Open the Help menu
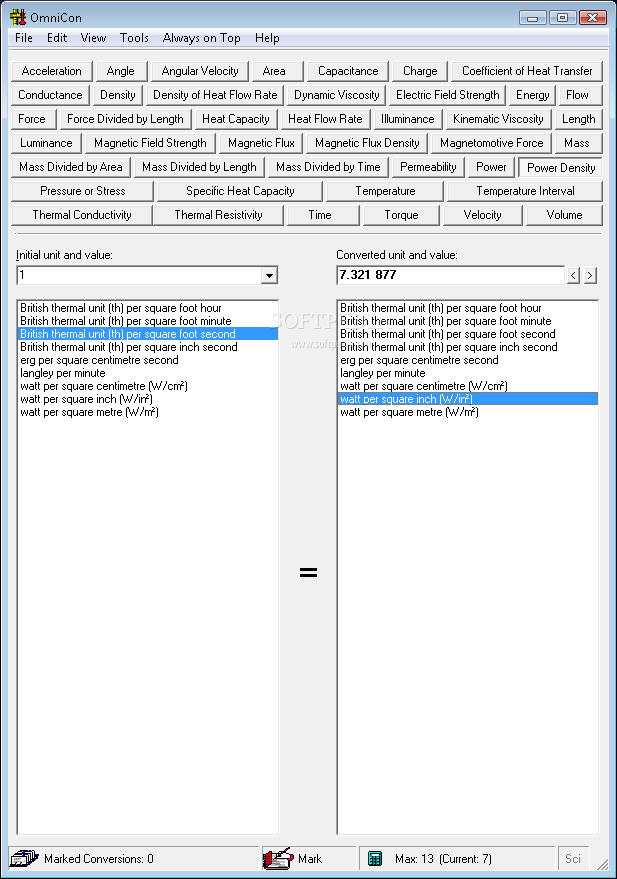This screenshot has height=879, width=617. coord(267,38)
